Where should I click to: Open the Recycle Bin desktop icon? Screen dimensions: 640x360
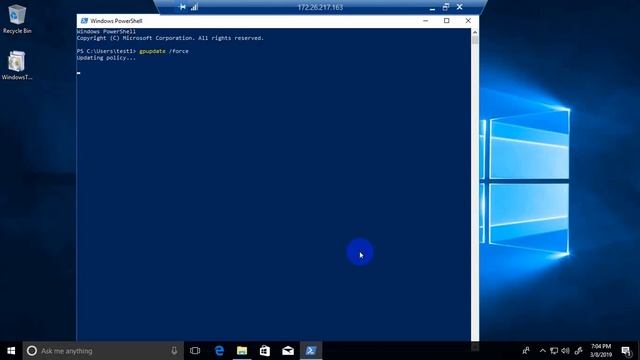[x=17, y=19]
